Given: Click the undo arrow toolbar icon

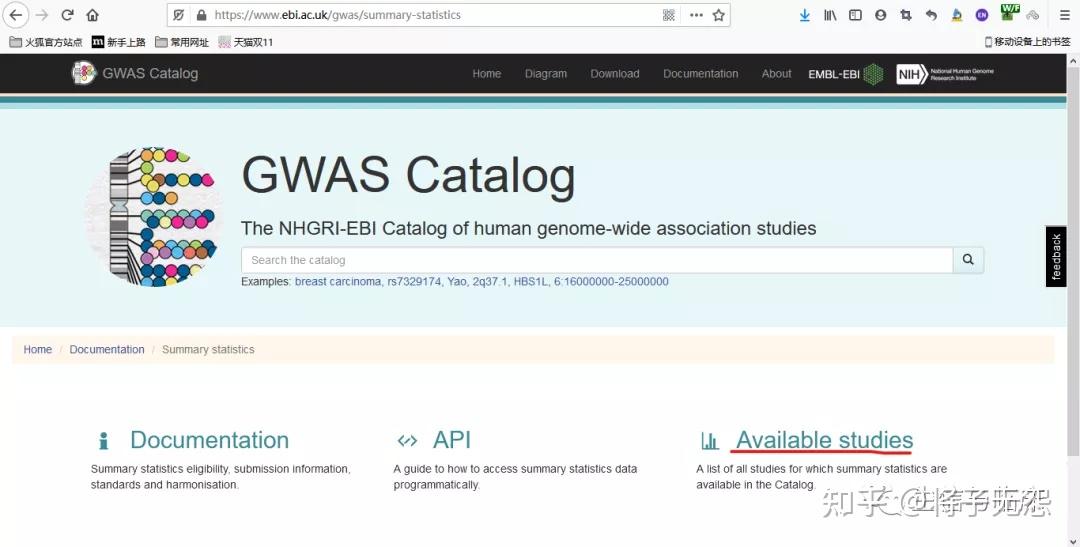Looking at the screenshot, I should [x=931, y=15].
